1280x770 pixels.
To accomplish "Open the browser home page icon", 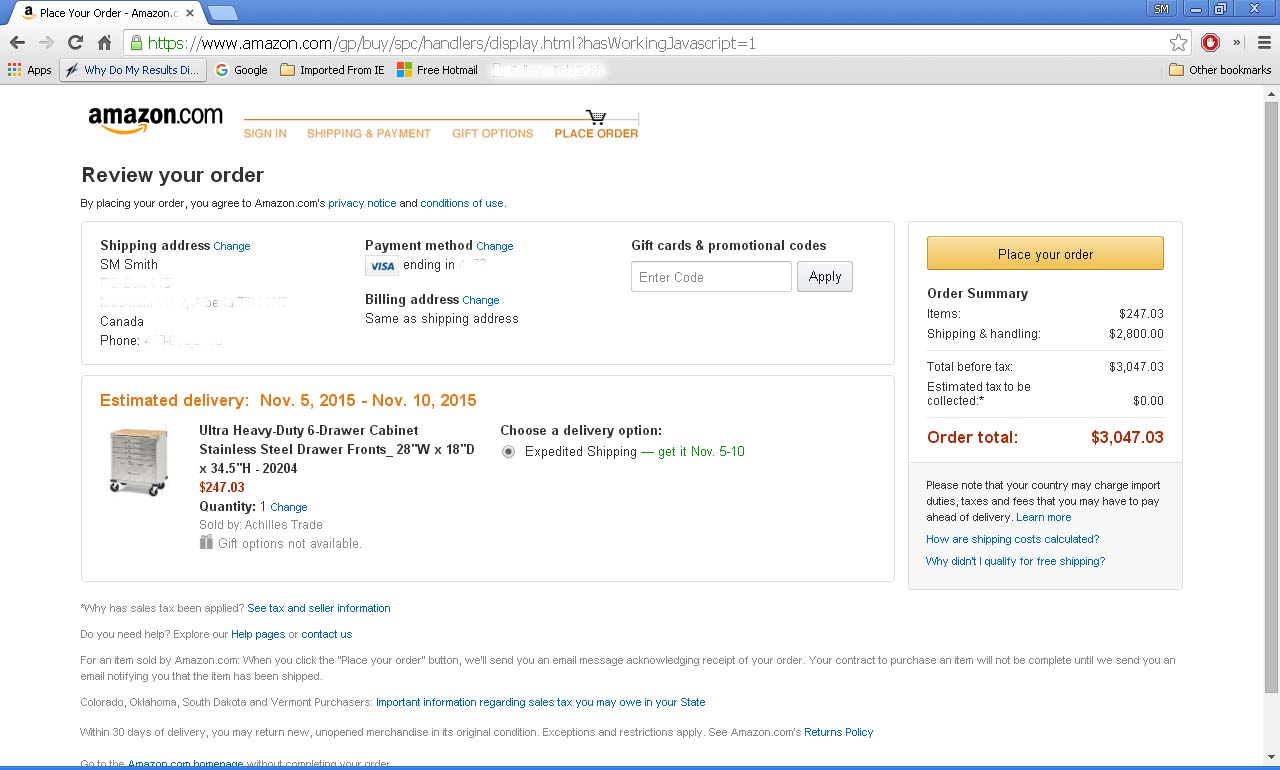I will [104, 43].
